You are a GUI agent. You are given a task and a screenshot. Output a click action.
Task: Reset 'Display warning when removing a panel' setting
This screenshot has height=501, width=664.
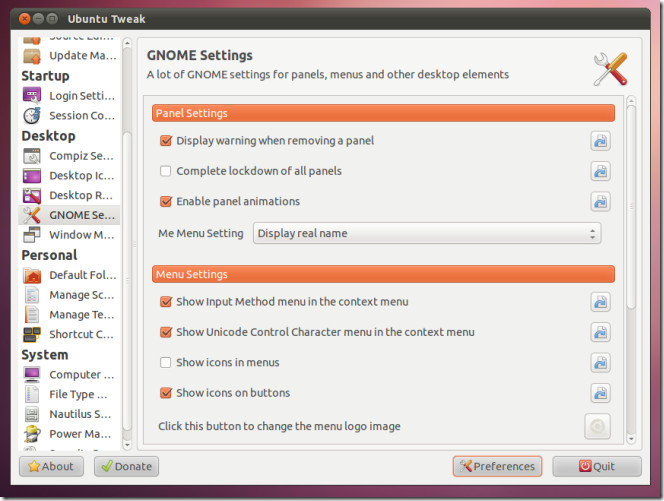pos(600,141)
